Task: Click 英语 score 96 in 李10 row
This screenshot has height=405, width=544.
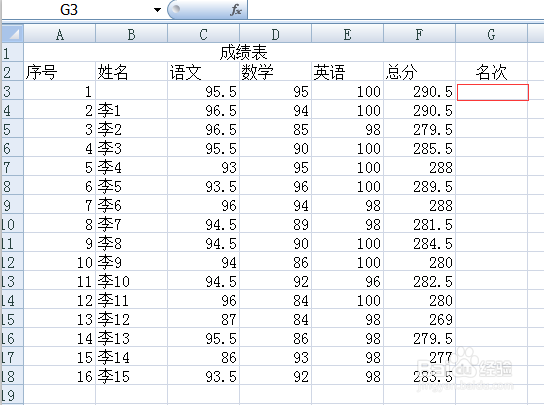Action: coord(347,280)
